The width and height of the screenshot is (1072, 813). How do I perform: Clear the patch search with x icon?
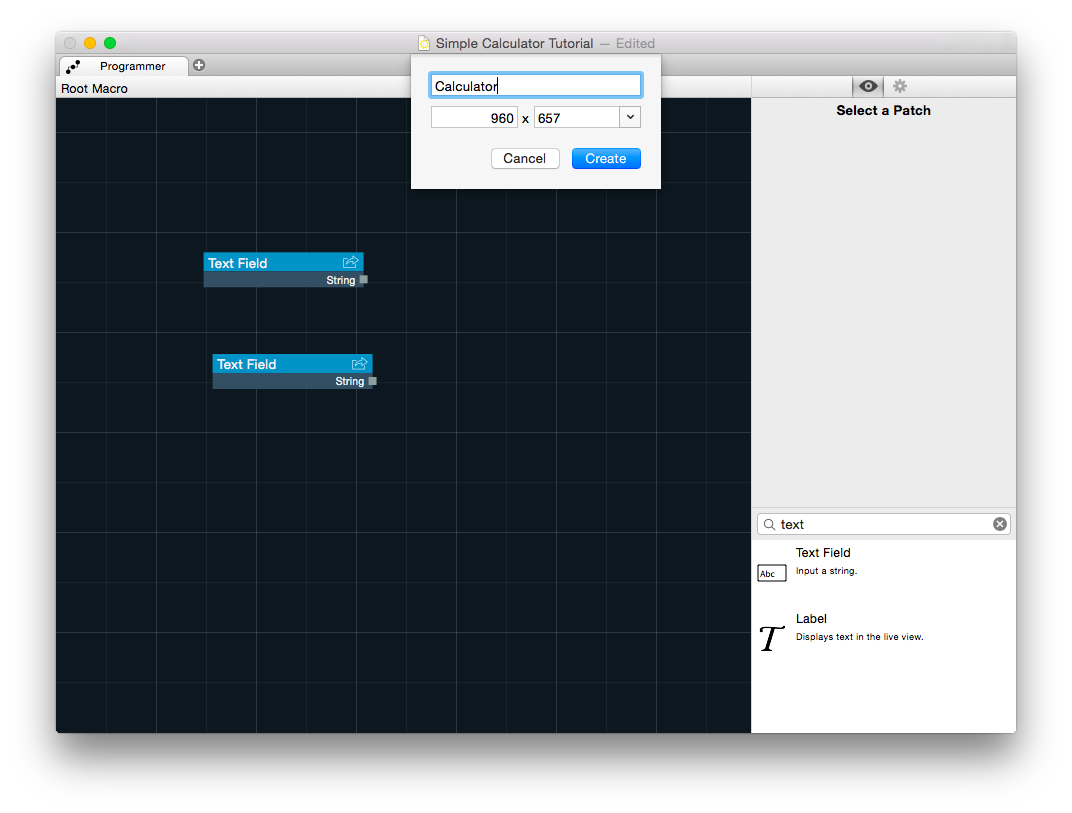1000,524
